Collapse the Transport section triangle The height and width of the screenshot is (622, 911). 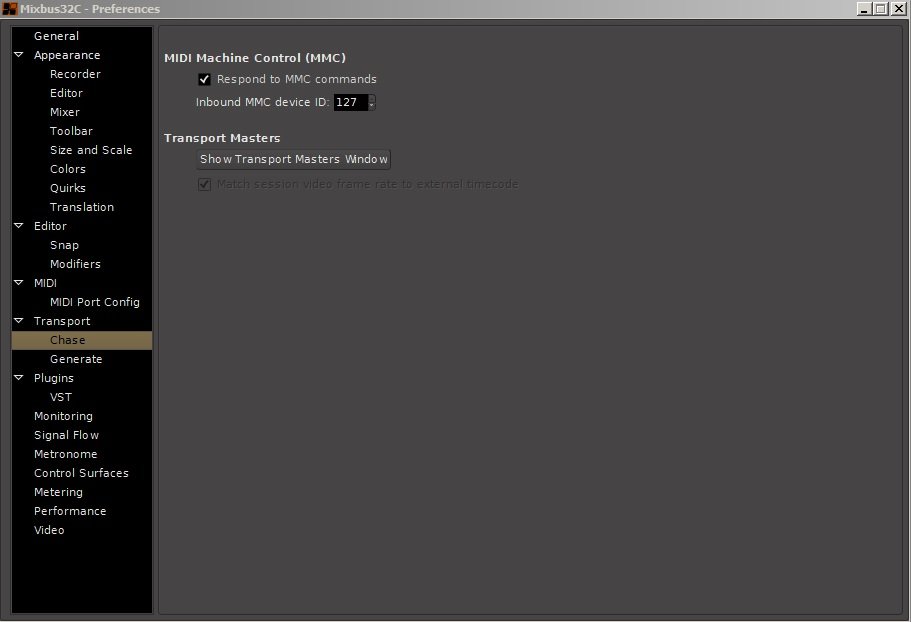[19, 321]
